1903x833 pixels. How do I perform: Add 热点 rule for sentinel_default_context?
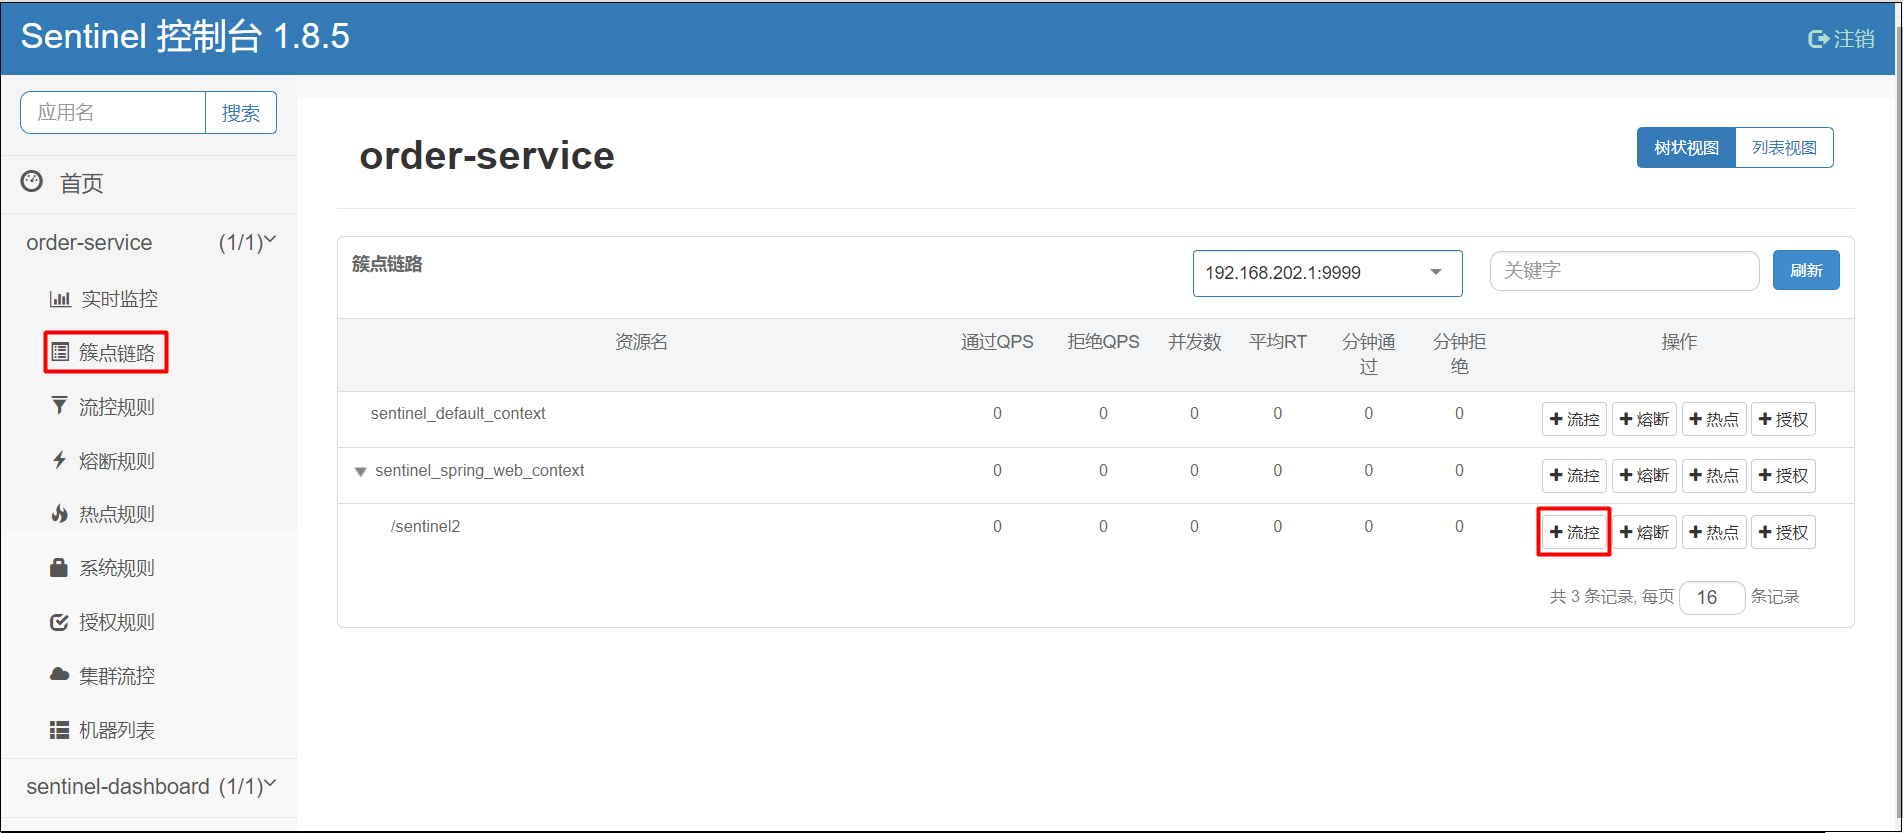pos(1714,419)
